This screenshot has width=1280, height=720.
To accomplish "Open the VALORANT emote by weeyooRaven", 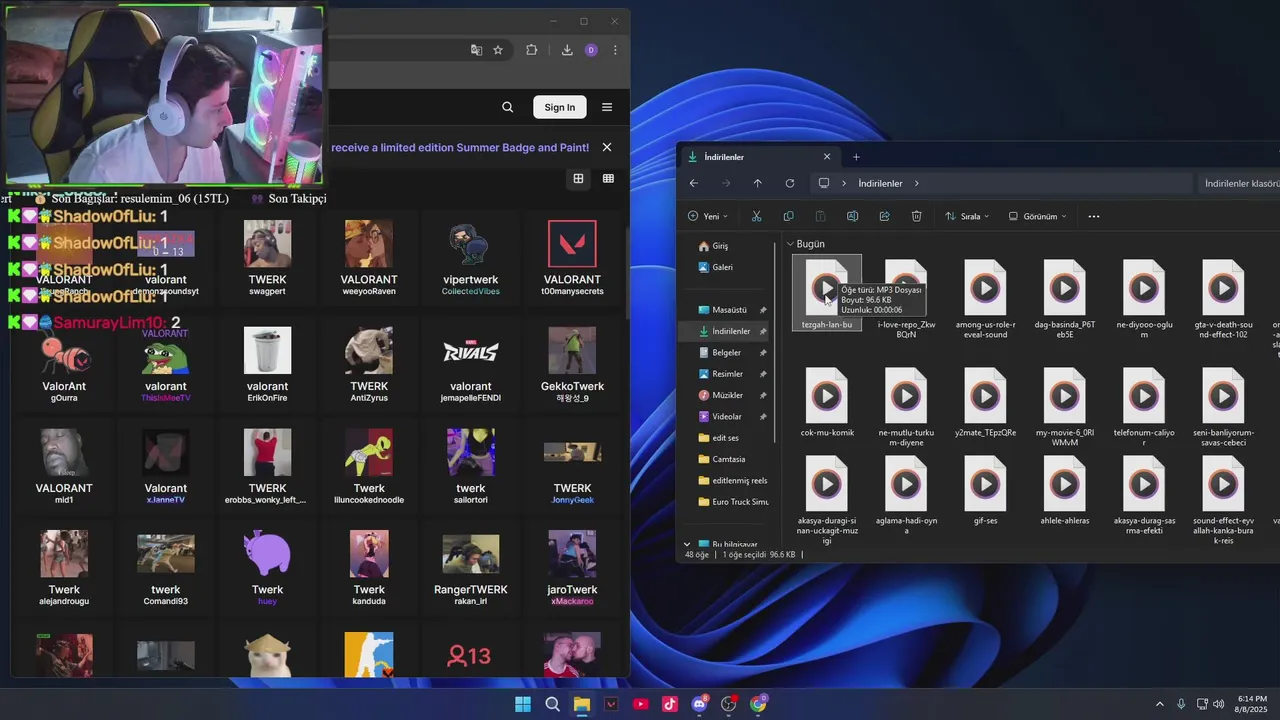I will [x=369, y=258].
